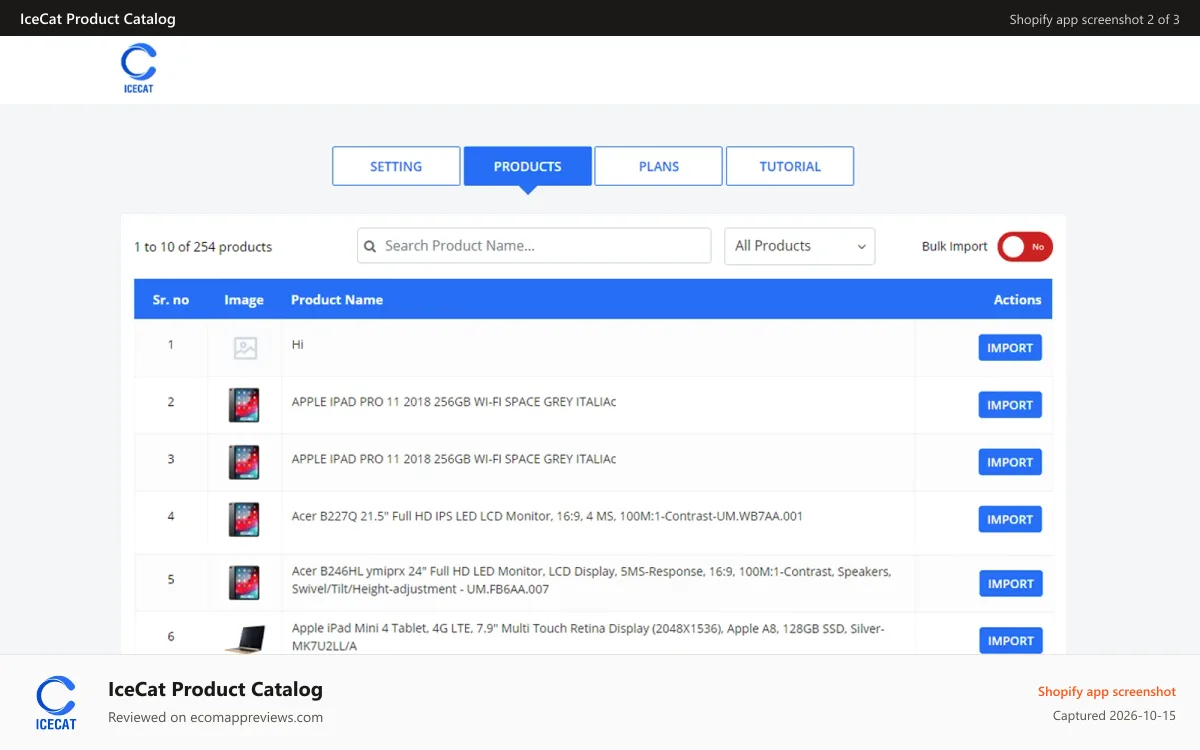
Task: Import the Acer B246HL monitor
Action: 1010,583
